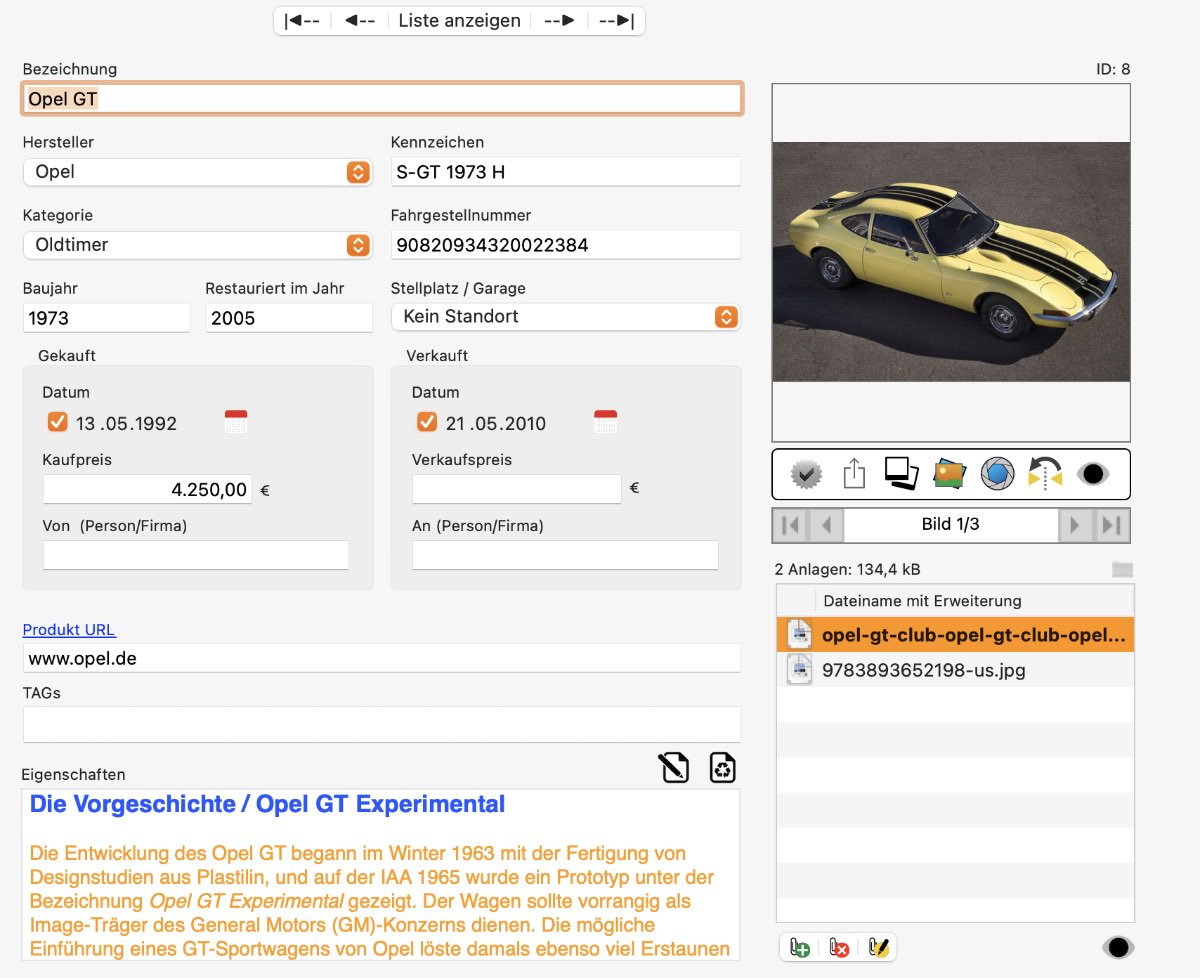The image size is (1200, 978).
Task: Open the Produkt URL link
Action: [x=69, y=630]
